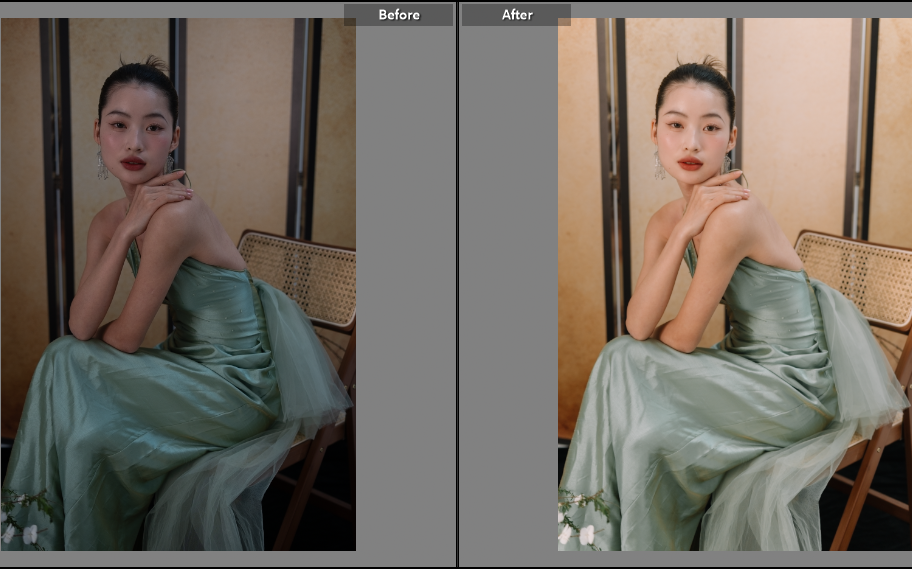Click the Before label header
The width and height of the screenshot is (912, 569).
pos(398,15)
